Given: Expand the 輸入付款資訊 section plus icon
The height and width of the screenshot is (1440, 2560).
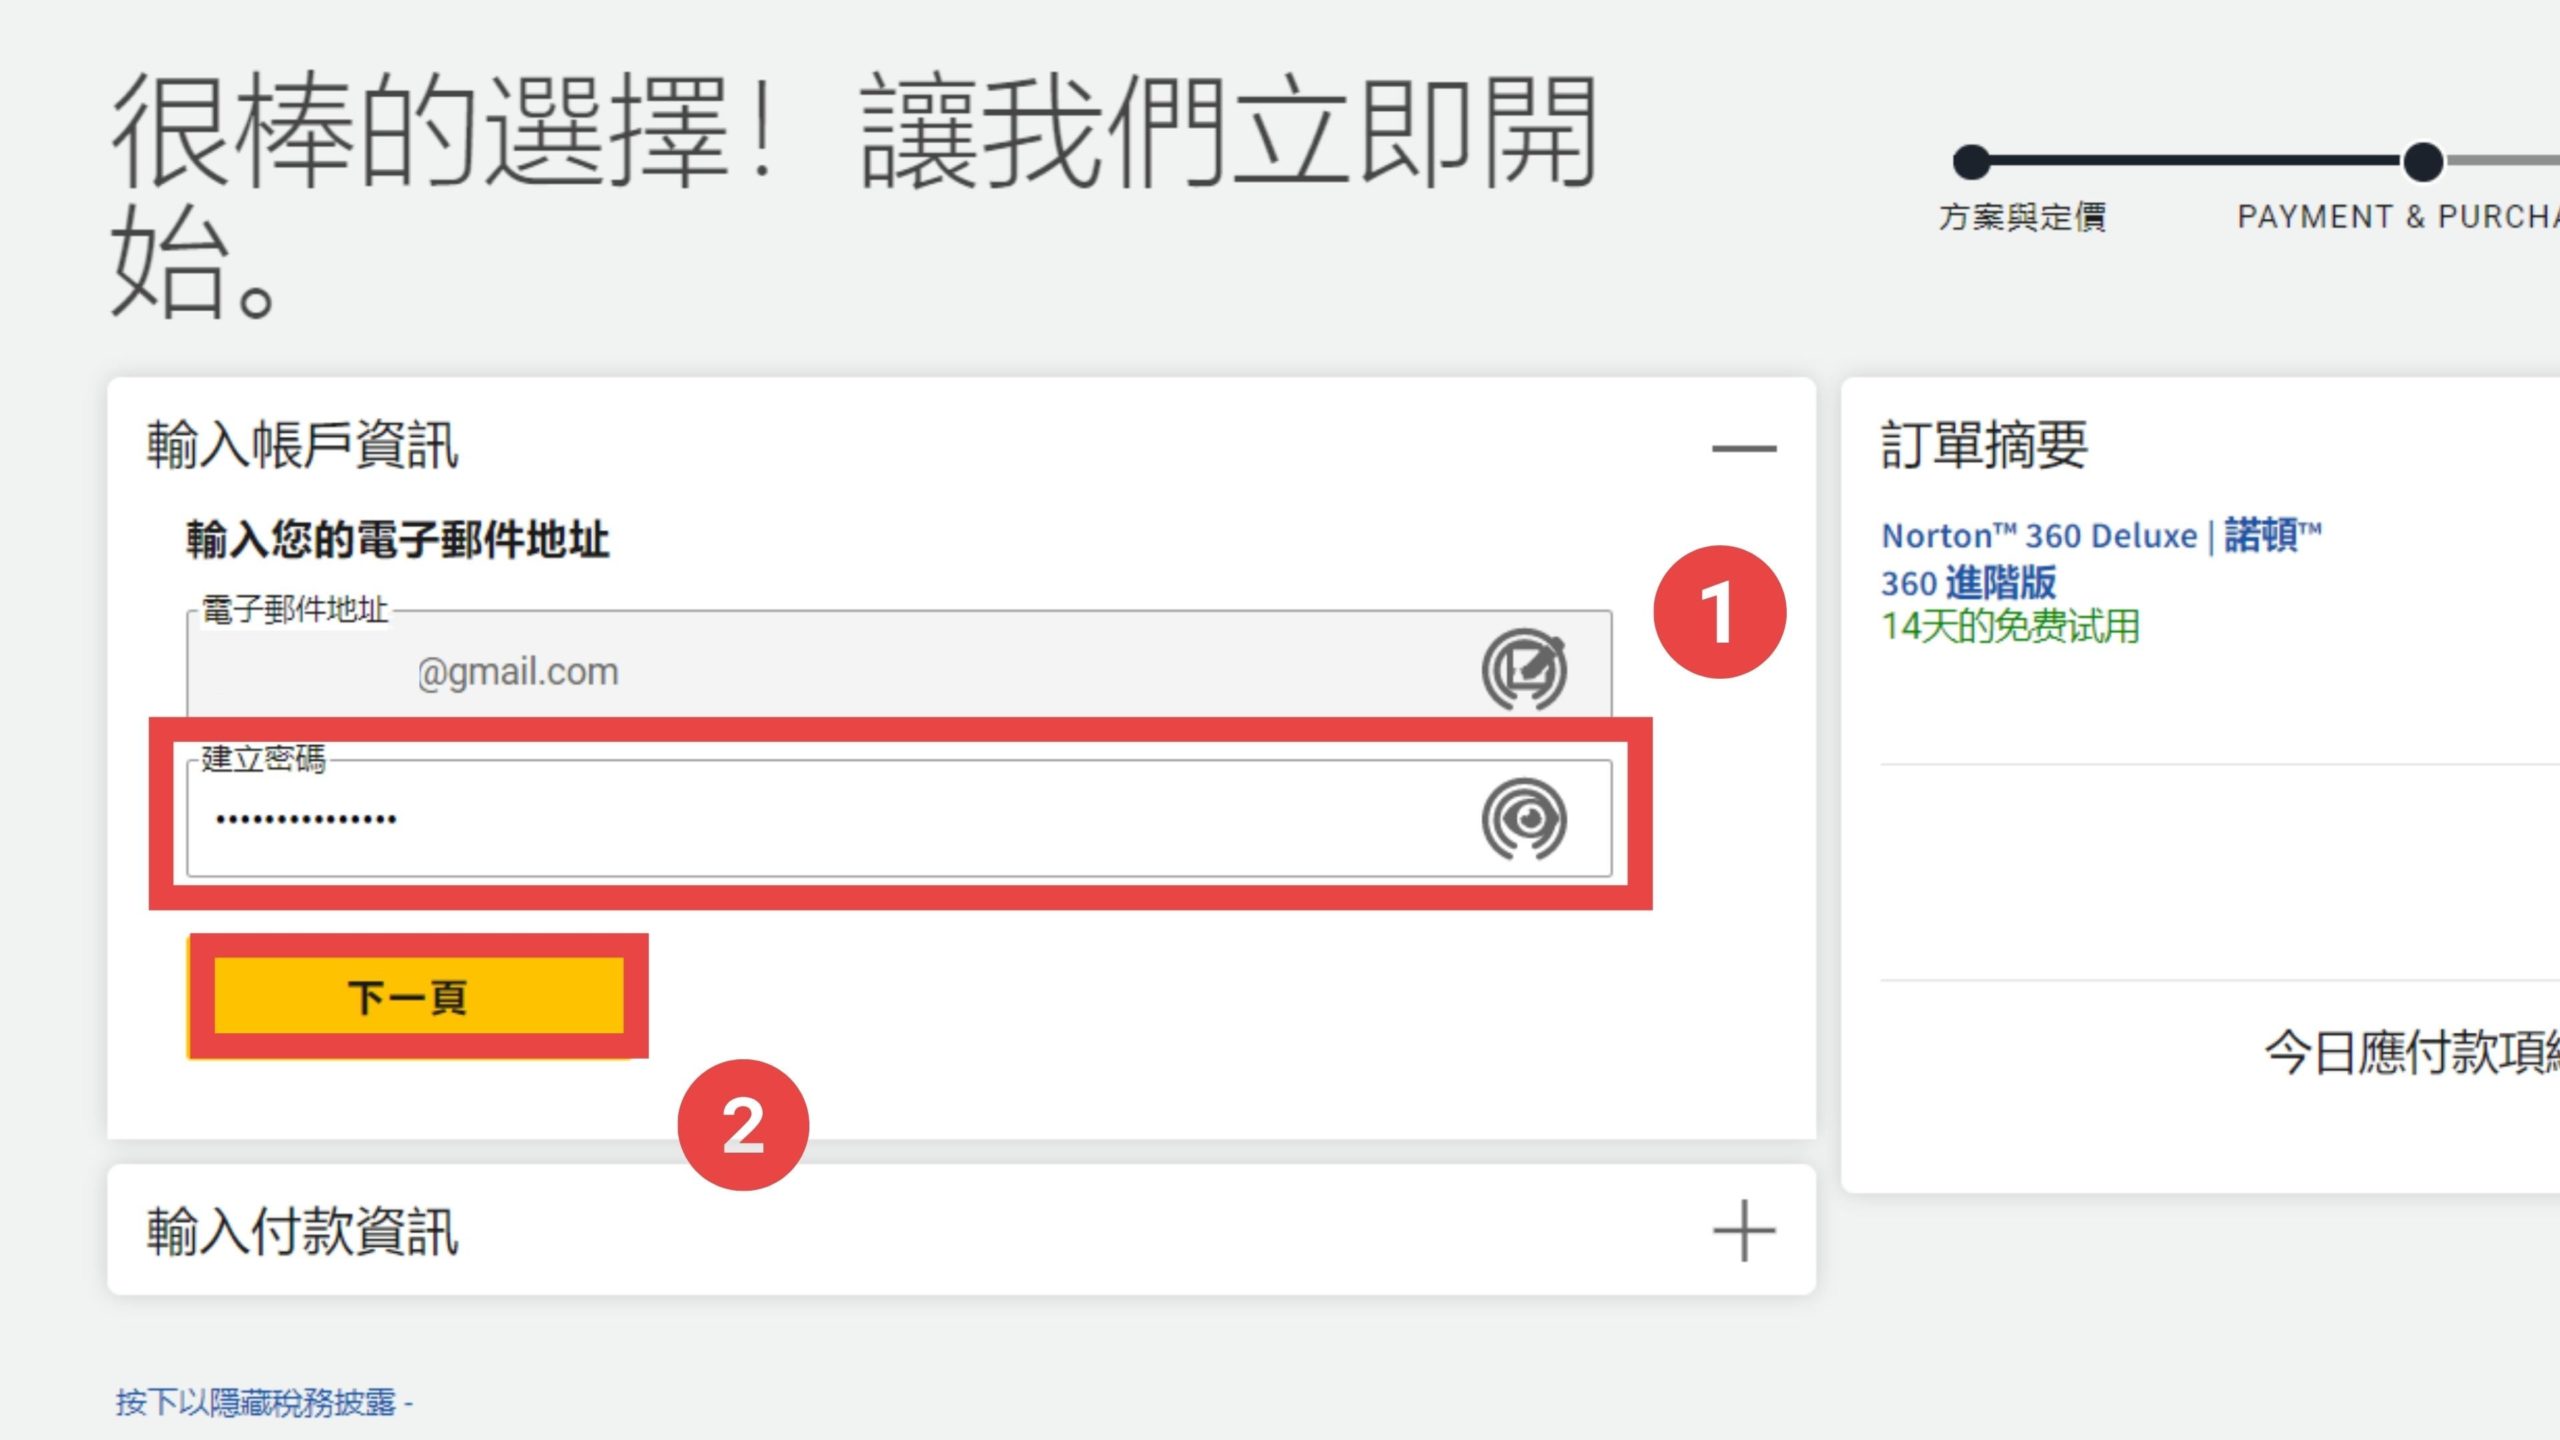Looking at the screenshot, I should [x=1744, y=1231].
